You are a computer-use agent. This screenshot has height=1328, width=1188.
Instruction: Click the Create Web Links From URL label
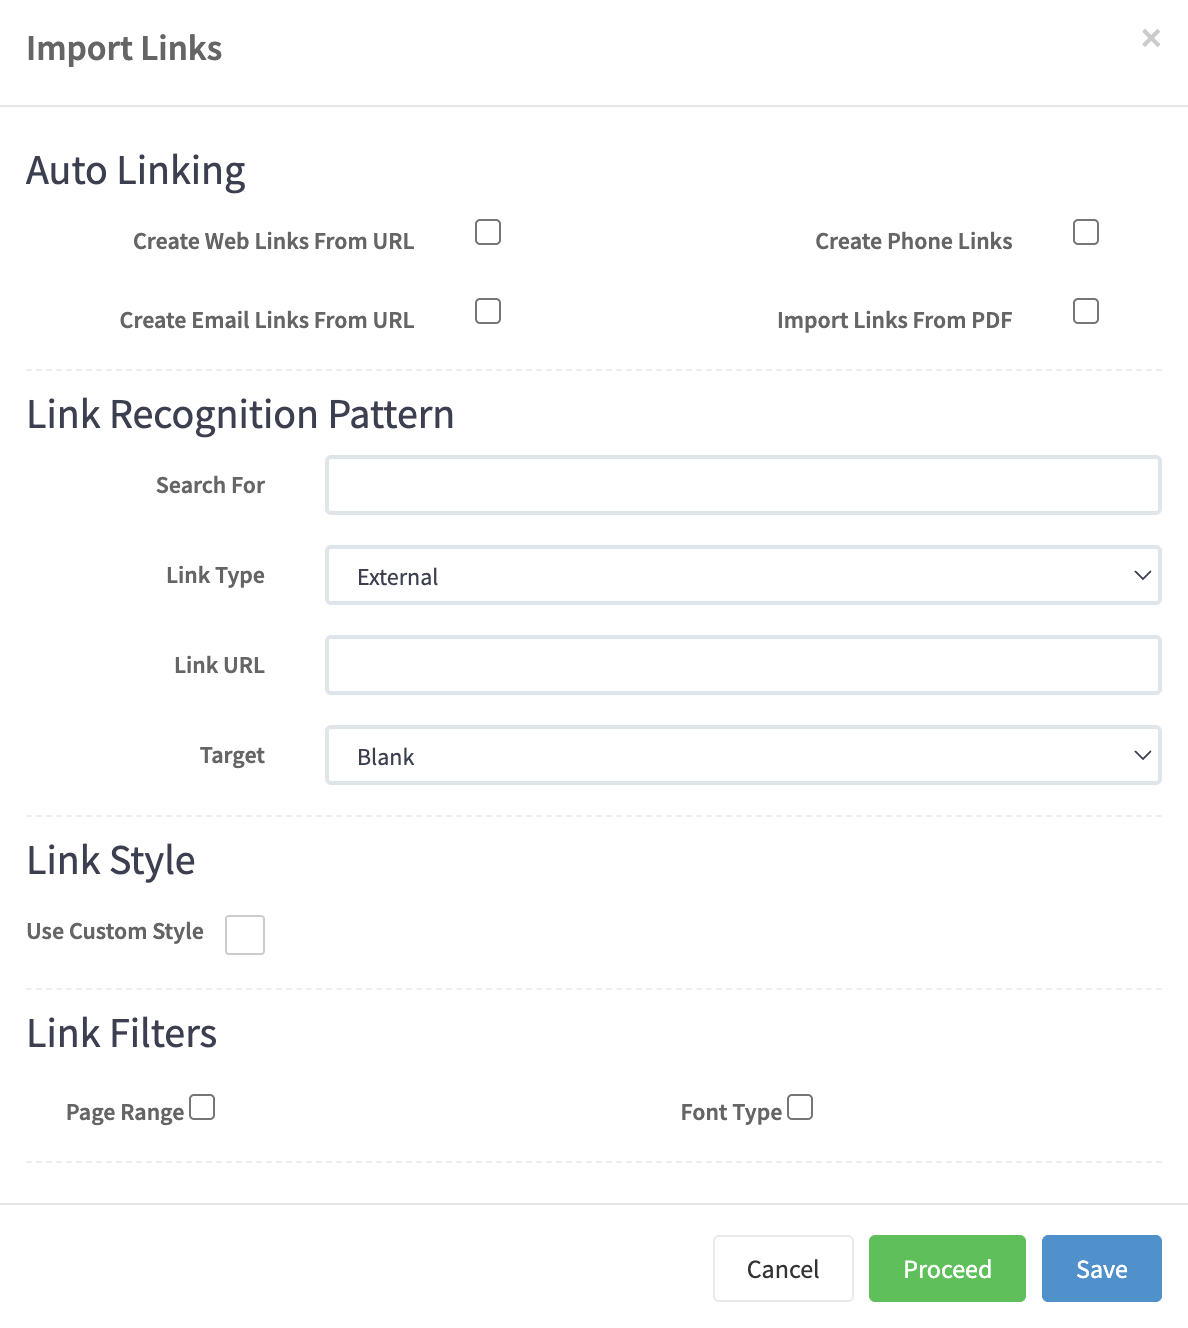tap(273, 241)
